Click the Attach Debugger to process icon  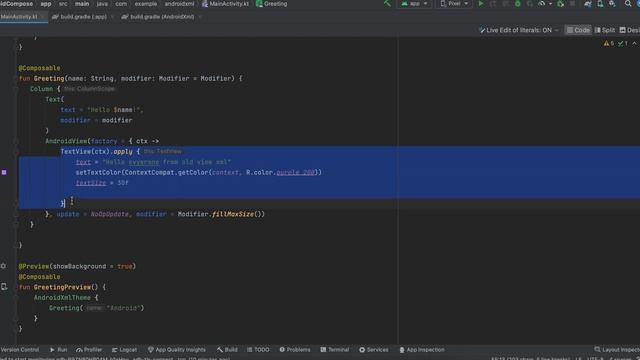pyautogui.click(x=561, y=4)
